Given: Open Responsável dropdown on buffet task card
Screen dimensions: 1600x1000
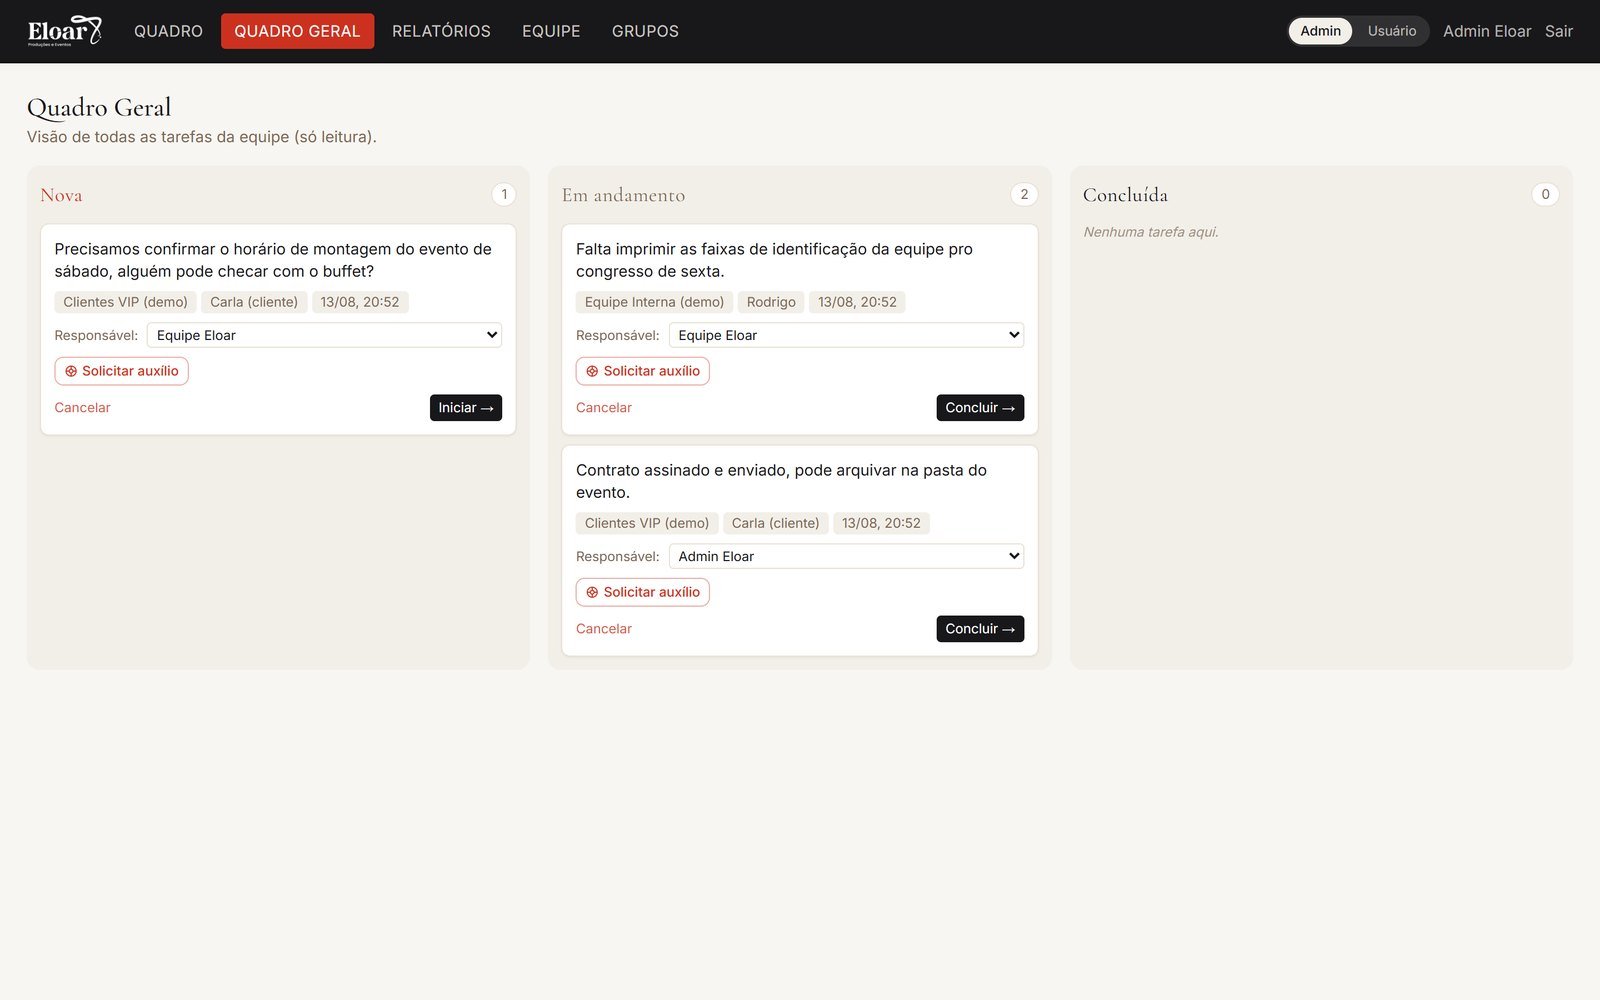Looking at the screenshot, I should [324, 335].
